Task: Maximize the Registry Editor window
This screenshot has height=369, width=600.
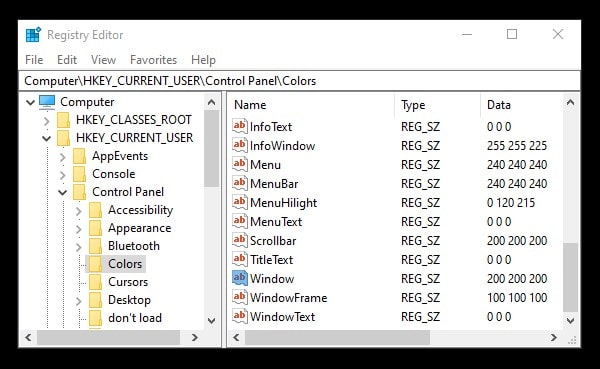Action: tap(512, 34)
